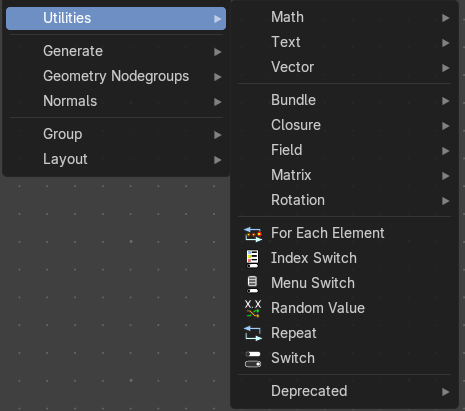The height and width of the screenshot is (411, 465).
Task: Add a Menu Switch node
Action: coord(344,283)
